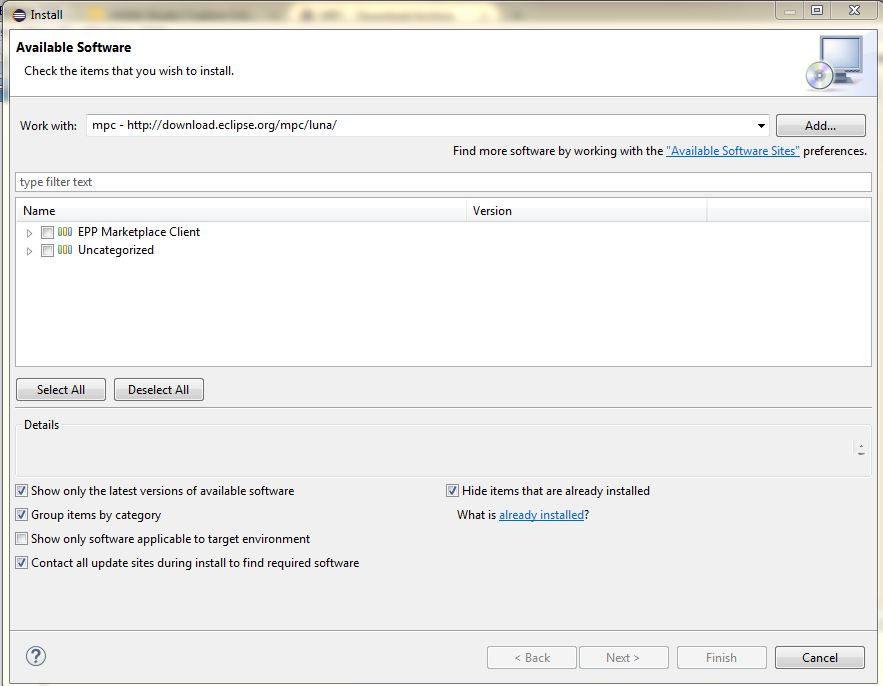Open the Work with dropdown list
The width and height of the screenshot is (883, 686).
(761, 126)
